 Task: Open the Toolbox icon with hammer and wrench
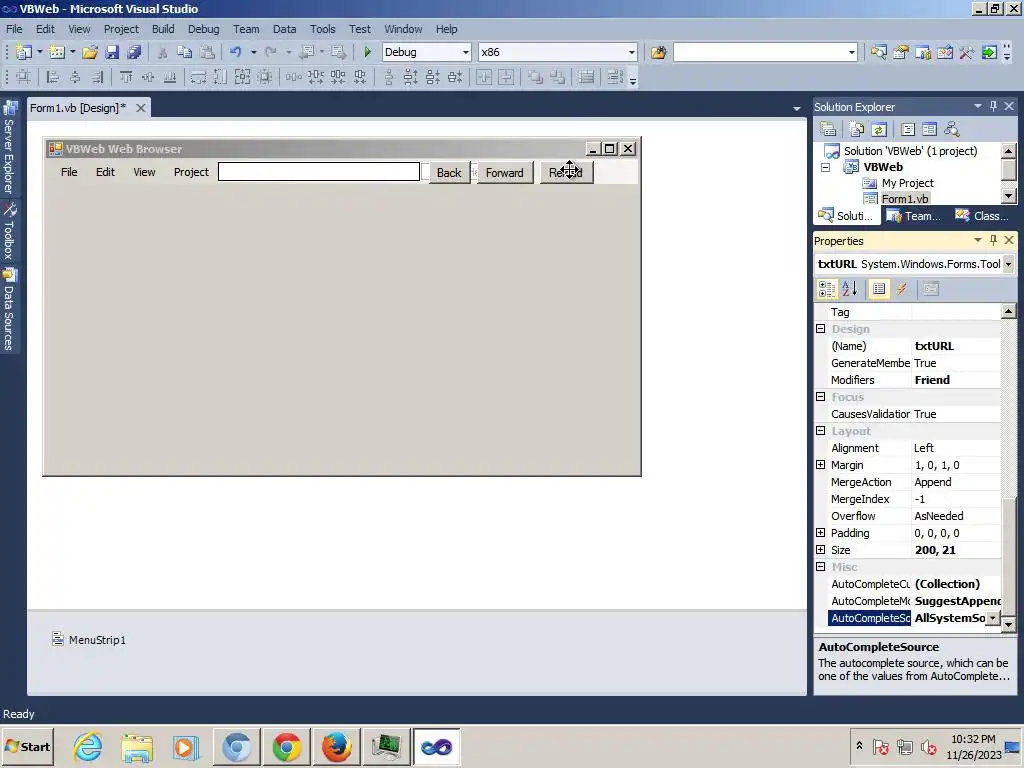click(967, 52)
